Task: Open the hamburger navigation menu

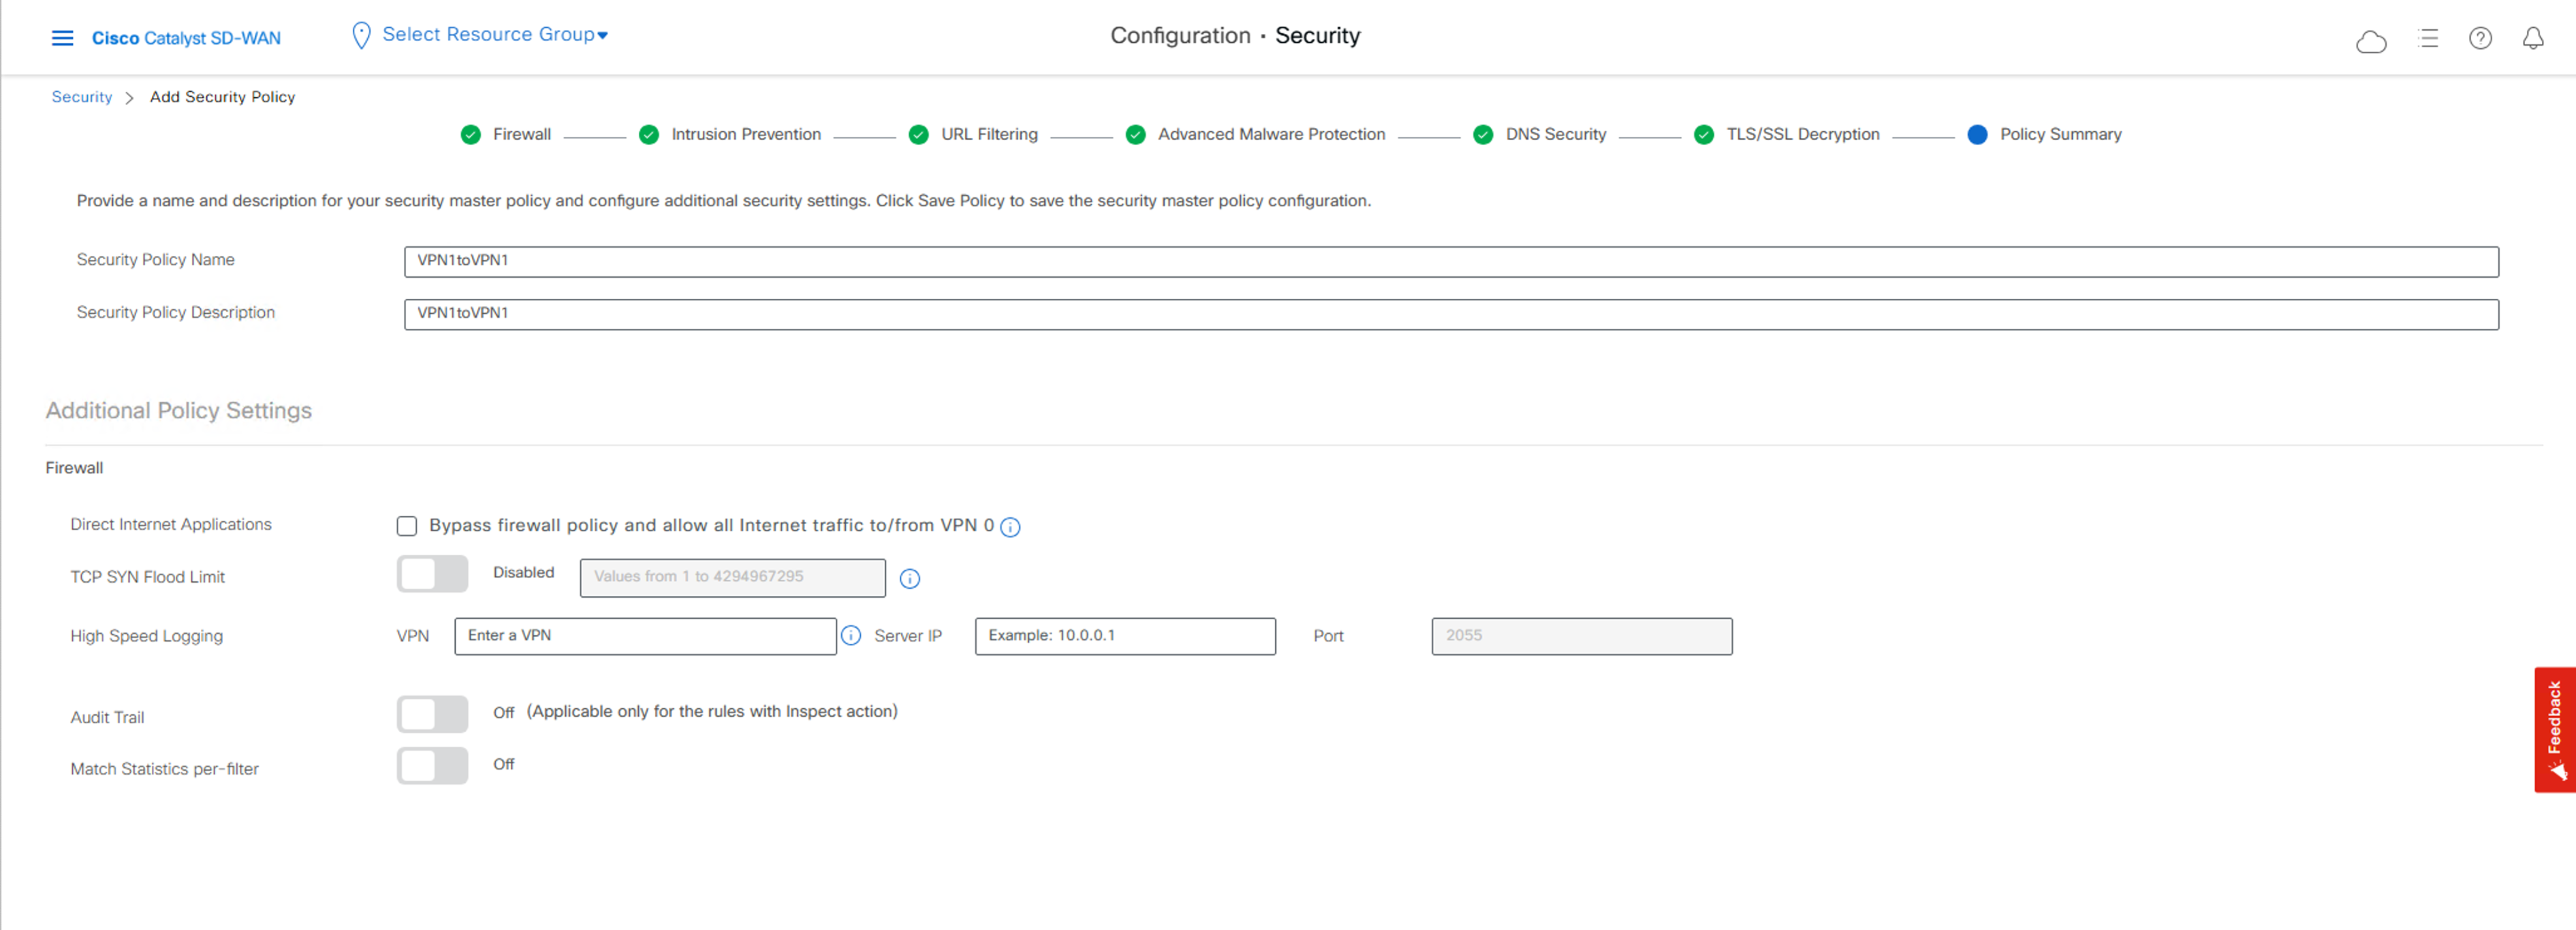Action: 62,38
